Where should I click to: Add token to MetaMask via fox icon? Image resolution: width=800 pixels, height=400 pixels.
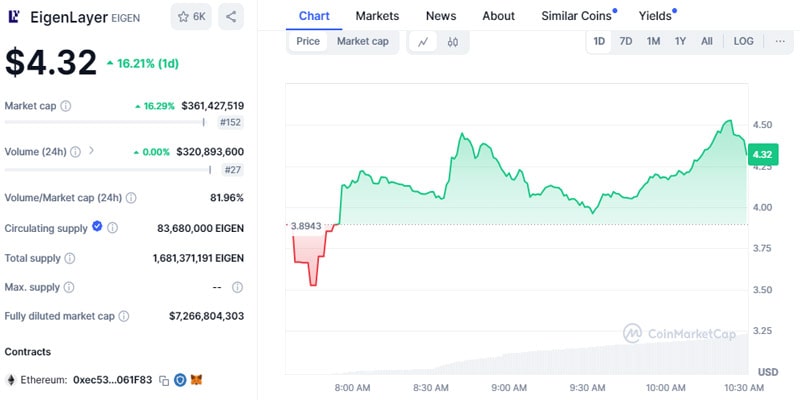pyautogui.click(x=196, y=380)
